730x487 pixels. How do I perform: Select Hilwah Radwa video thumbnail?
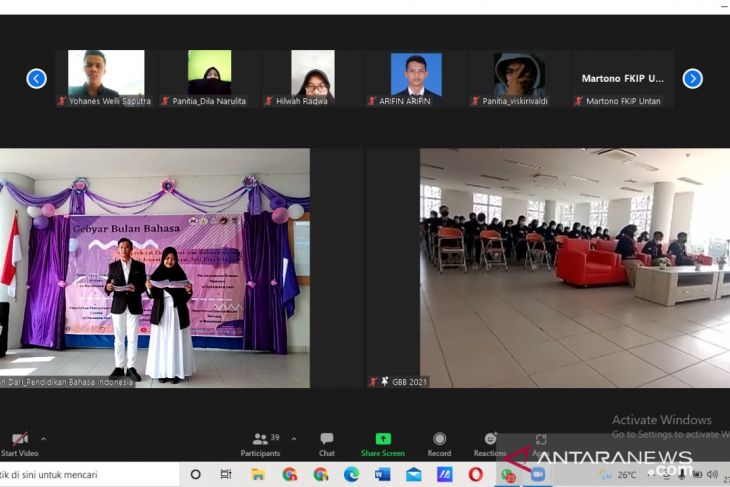pos(313,78)
